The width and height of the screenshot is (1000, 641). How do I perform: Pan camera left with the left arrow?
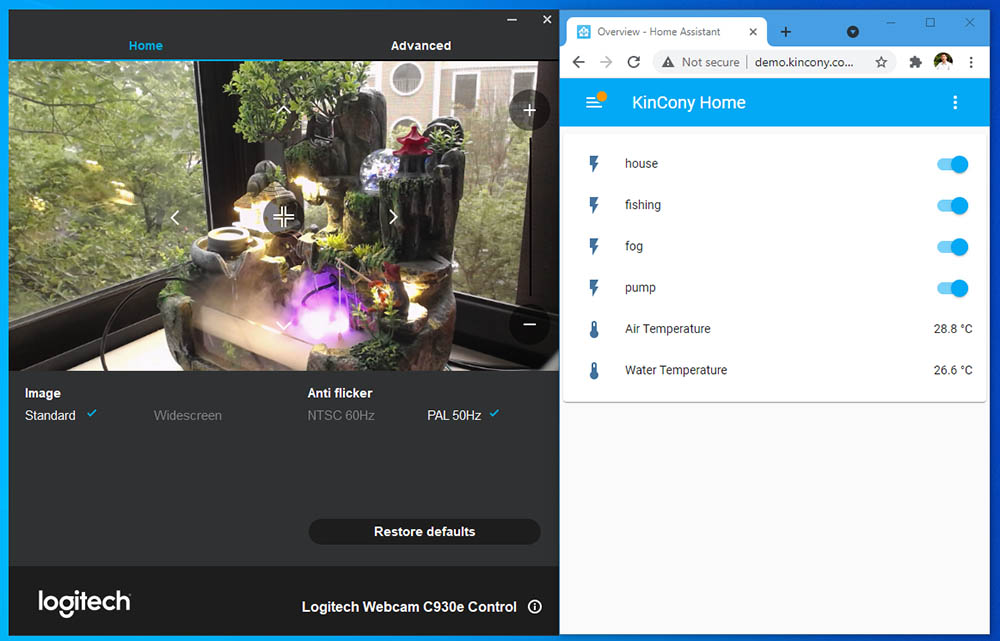click(175, 217)
